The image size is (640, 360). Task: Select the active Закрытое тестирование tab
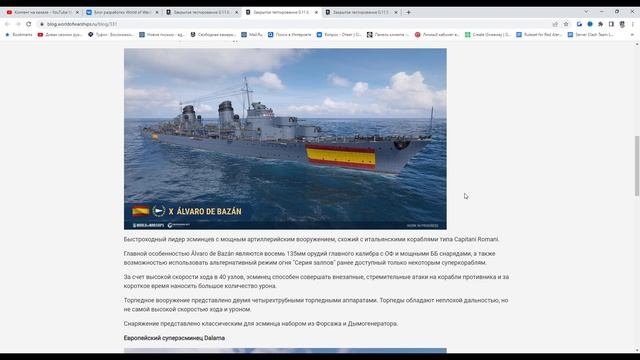[282, 12]
